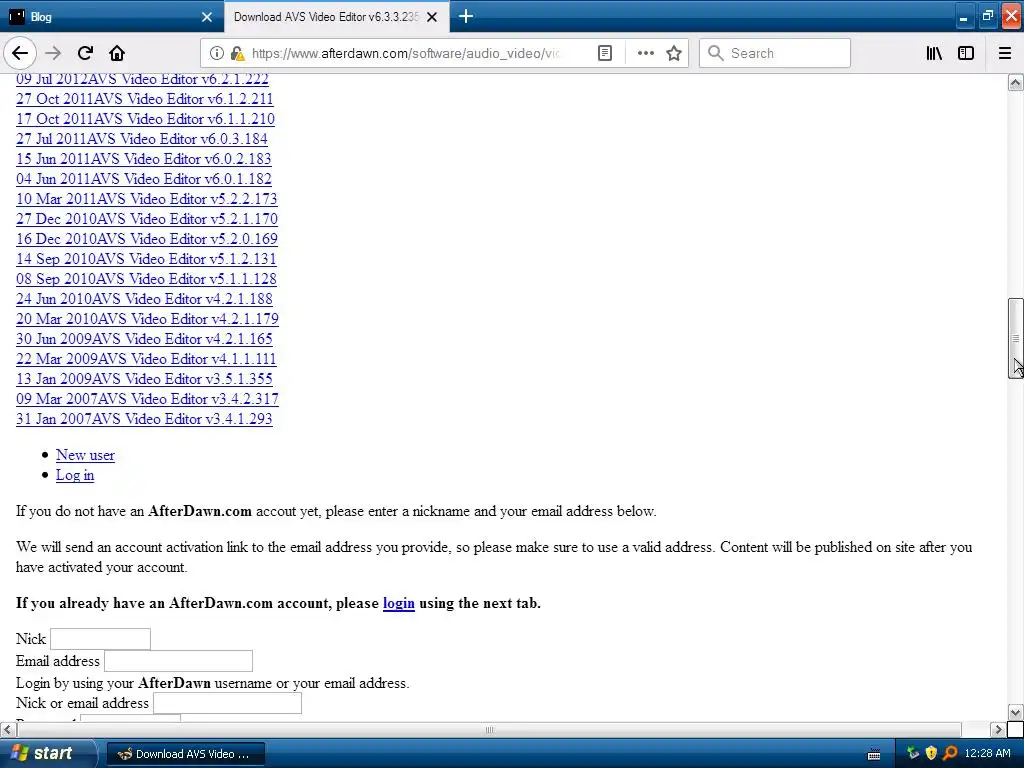The width and height of the screenshot is (1024, 768).
Task: Click the horizontal scrollbar thumb
Action: pos(488,729)
